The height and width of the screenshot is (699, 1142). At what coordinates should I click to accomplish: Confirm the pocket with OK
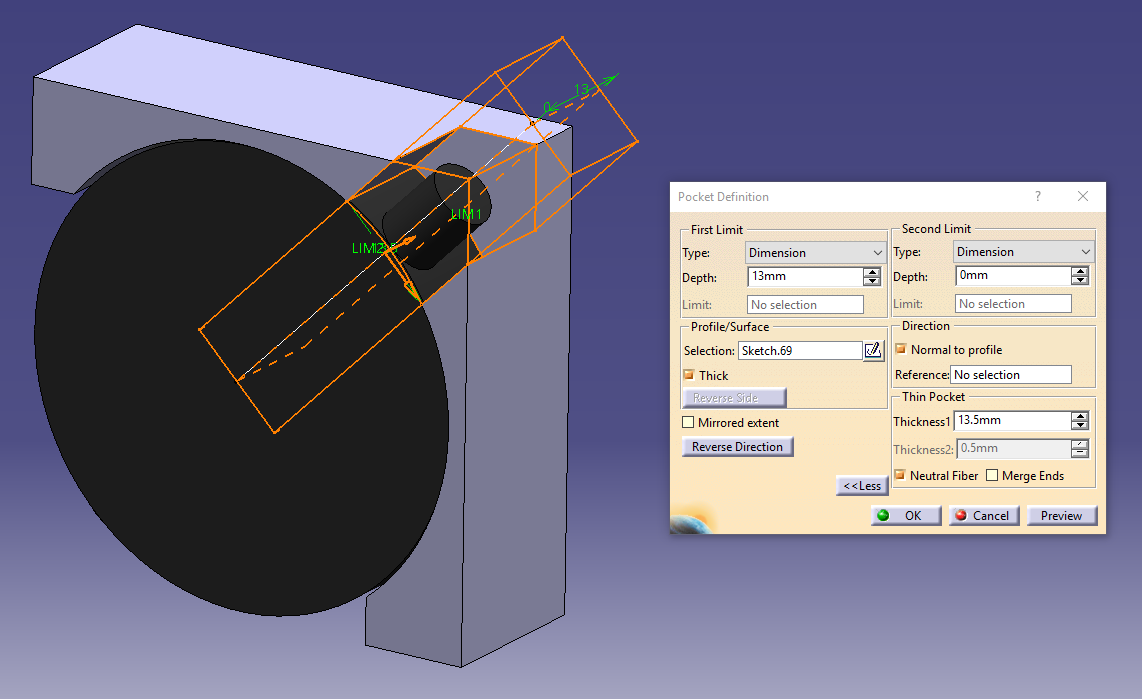tap(905, 515)
